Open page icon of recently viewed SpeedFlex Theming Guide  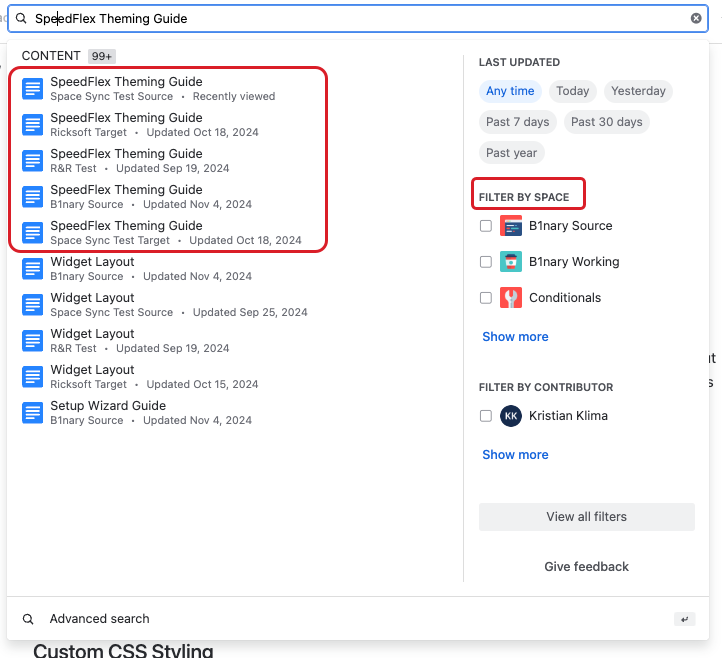pos(33,88)
